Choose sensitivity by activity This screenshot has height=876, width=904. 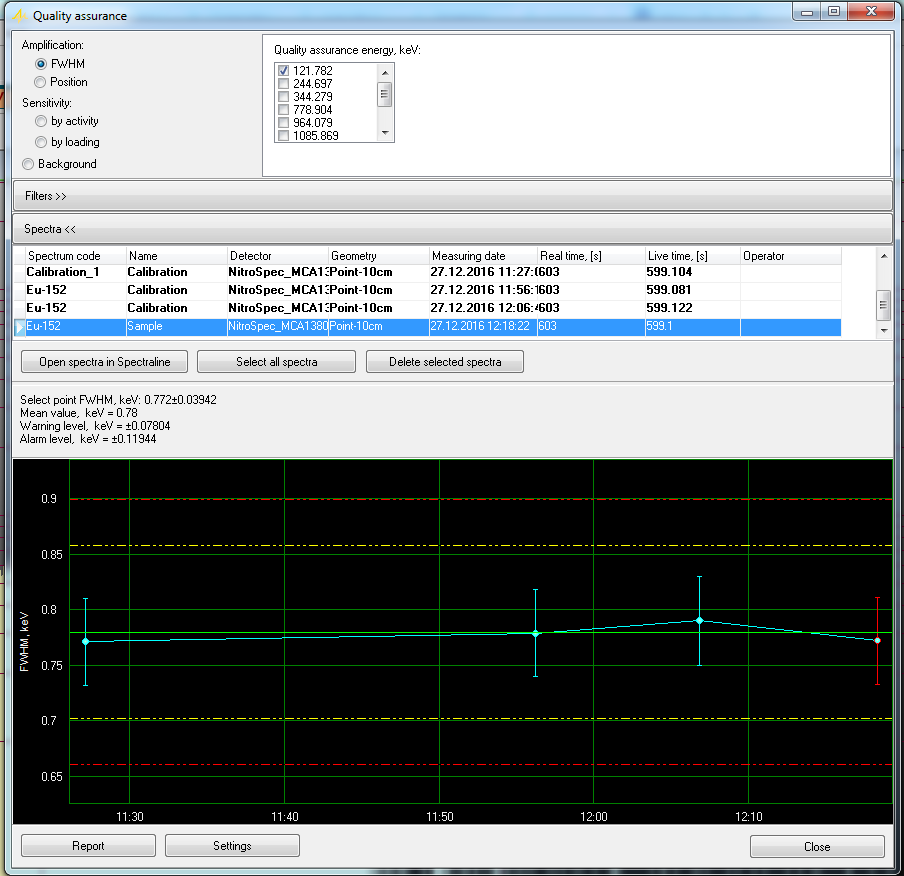point(41,121)
